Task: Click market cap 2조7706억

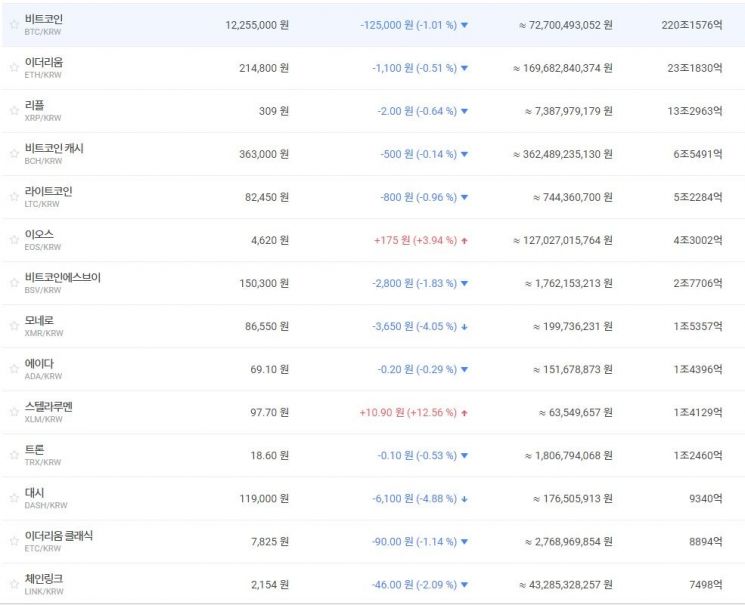Action: (697, 284)
